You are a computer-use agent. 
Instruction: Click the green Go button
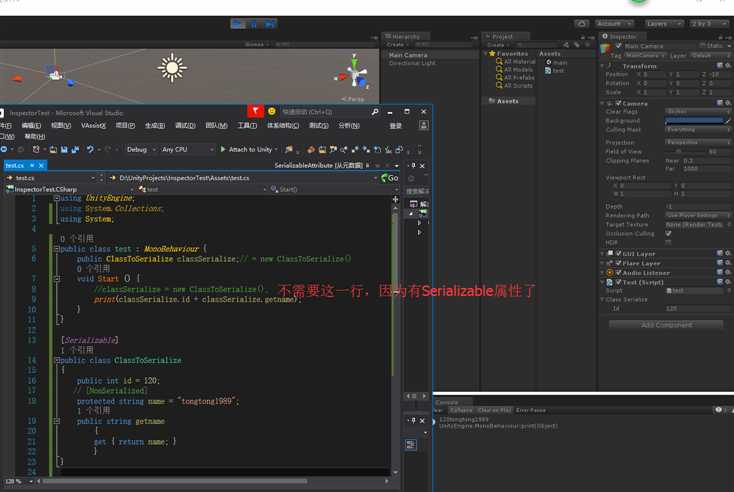pos(389,178)
